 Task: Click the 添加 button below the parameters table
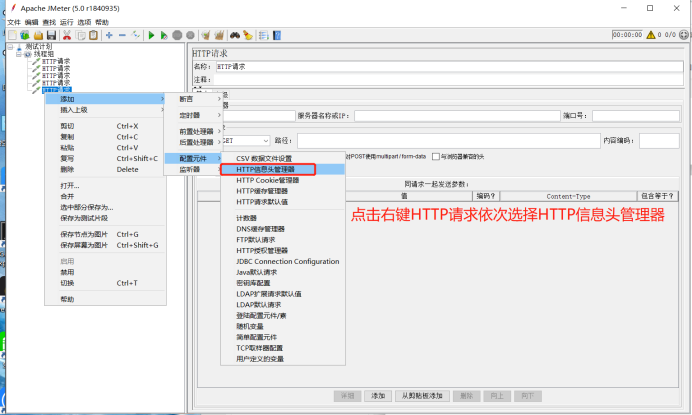click(378, 396)
